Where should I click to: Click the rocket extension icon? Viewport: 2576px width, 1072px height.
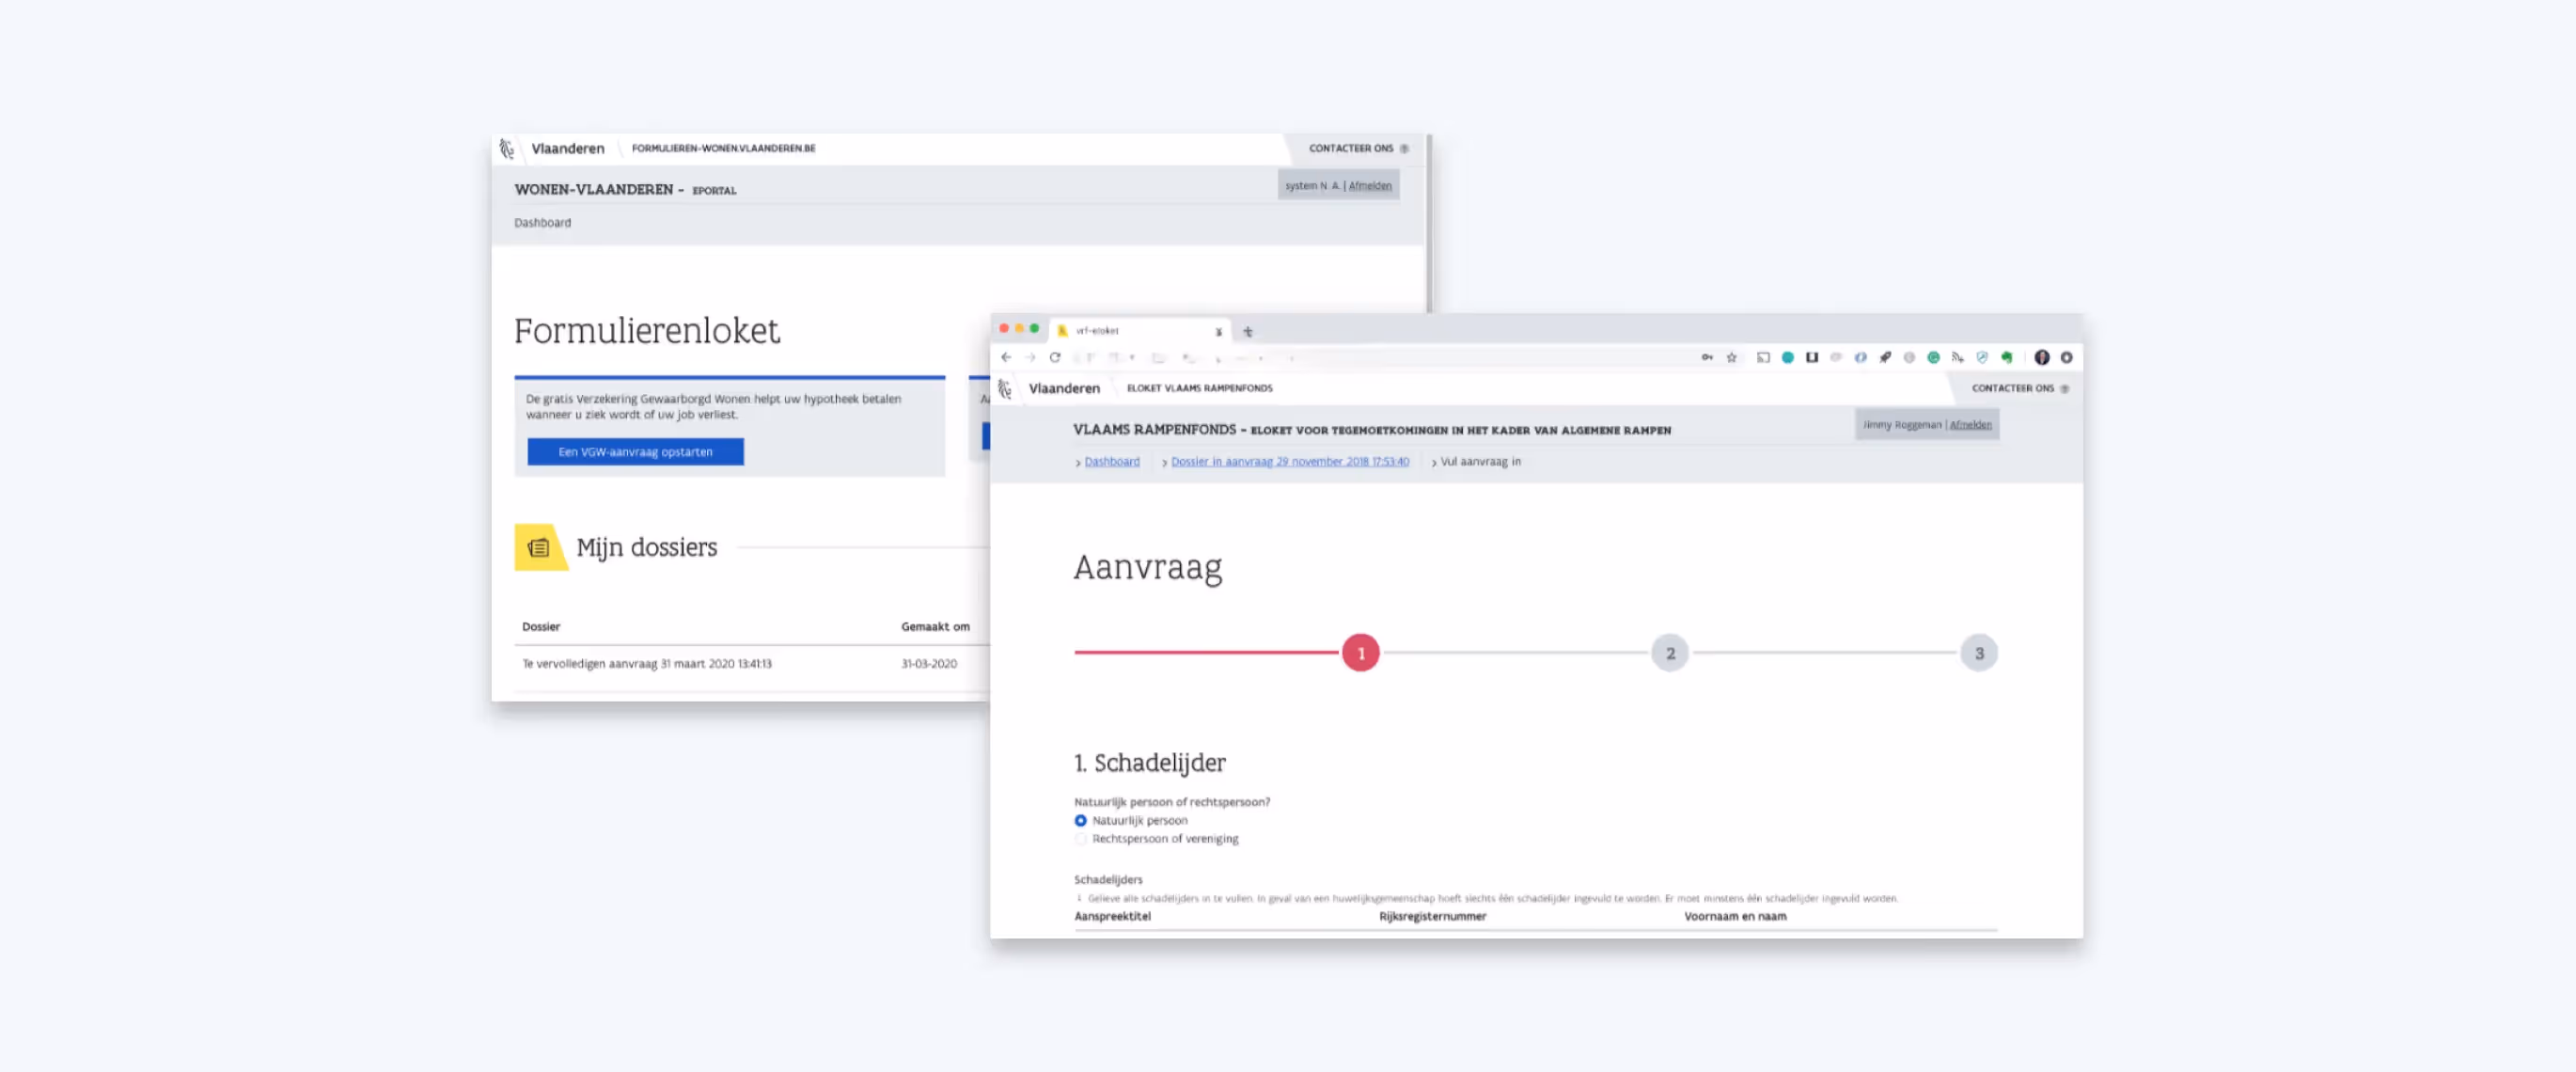click(x=1885, y=357)
